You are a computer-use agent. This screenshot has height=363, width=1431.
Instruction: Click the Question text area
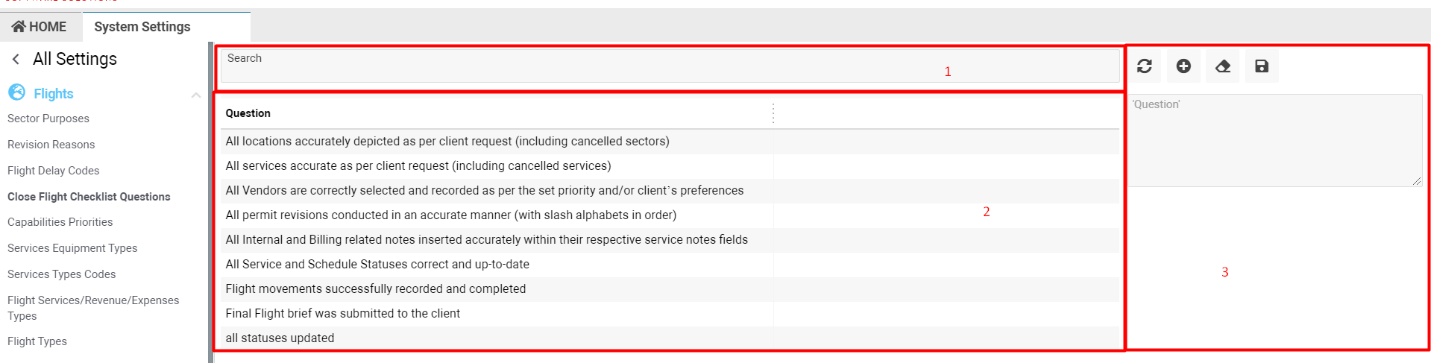(1275, 140)
